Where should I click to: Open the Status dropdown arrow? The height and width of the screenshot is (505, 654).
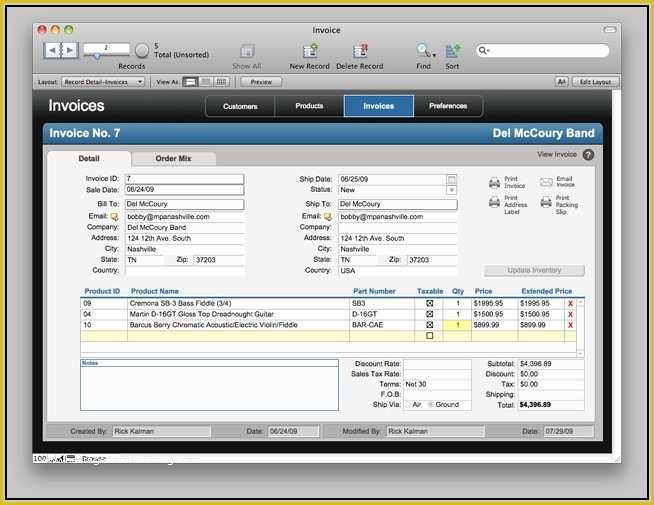[451, 190]
